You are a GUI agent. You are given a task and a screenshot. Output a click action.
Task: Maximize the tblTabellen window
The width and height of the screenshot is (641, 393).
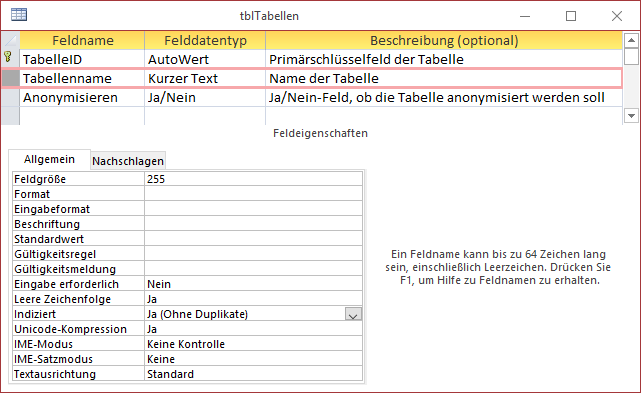tap(571, 16)
